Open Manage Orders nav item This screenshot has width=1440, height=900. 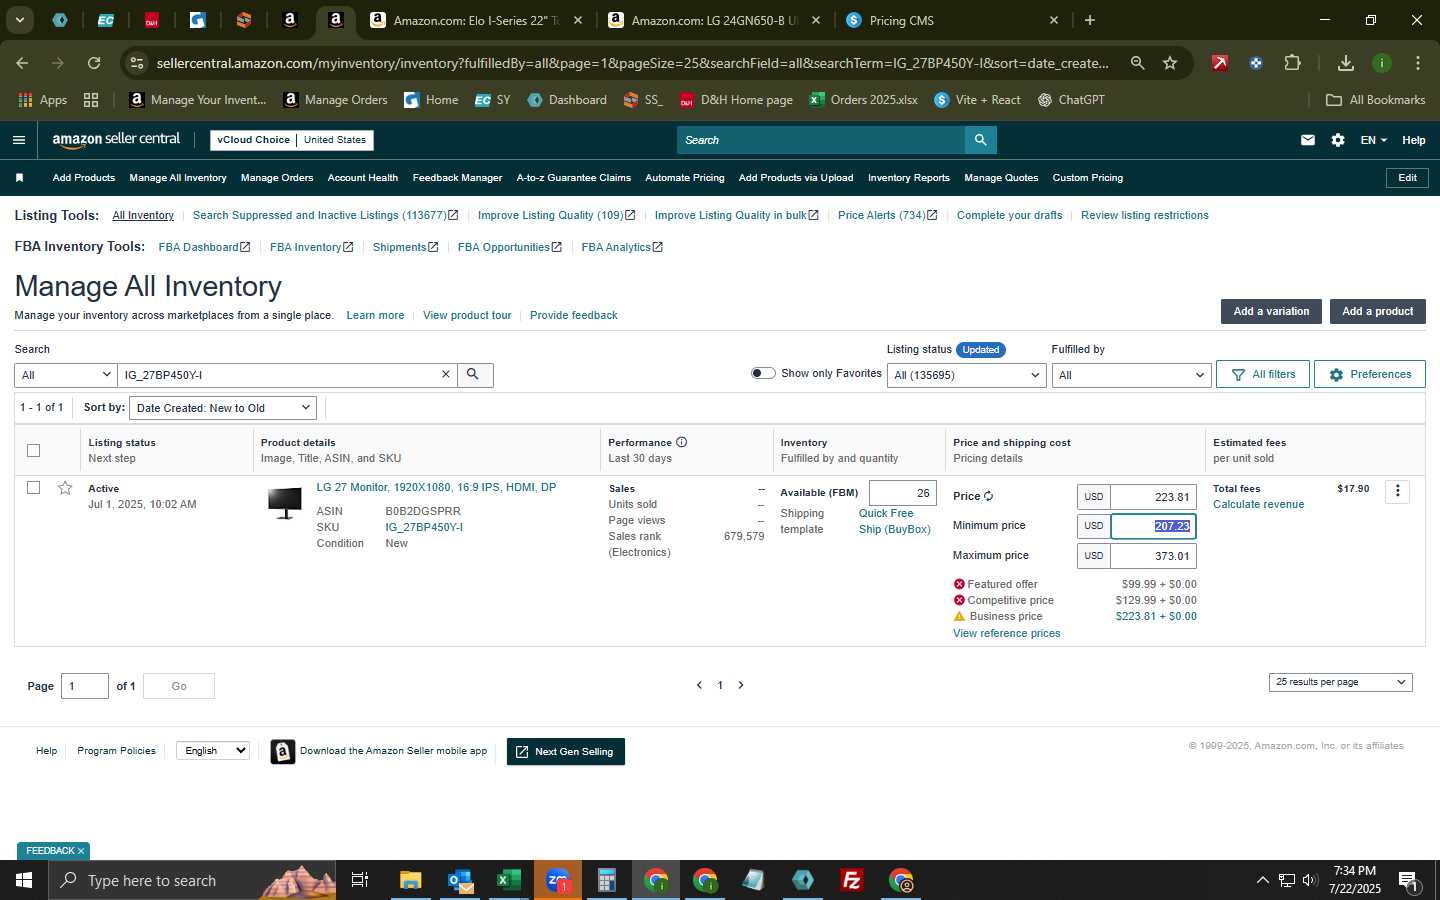(x=277, y=178)
